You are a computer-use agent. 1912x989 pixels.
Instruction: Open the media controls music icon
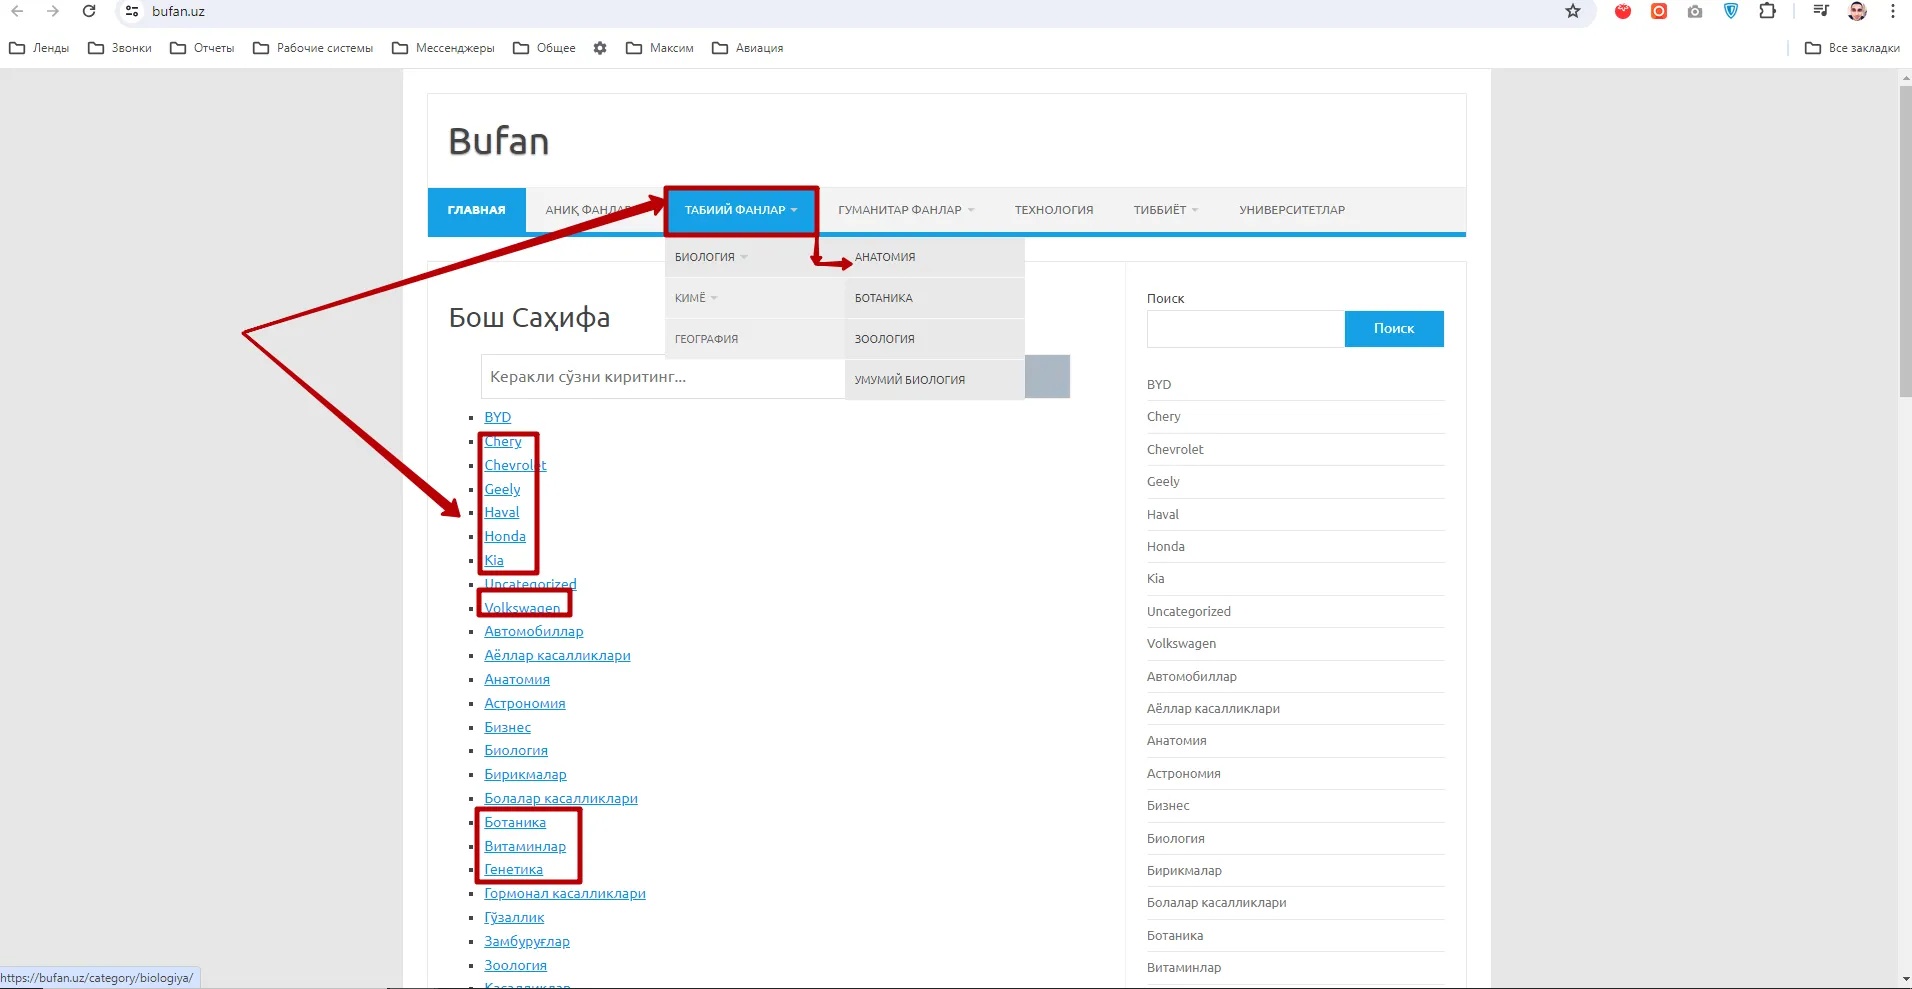(1821, 11)
